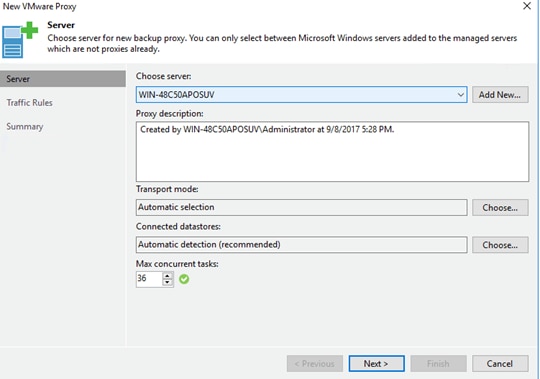Go to the Summary step
Screen dimensions: 540x379
25,127
